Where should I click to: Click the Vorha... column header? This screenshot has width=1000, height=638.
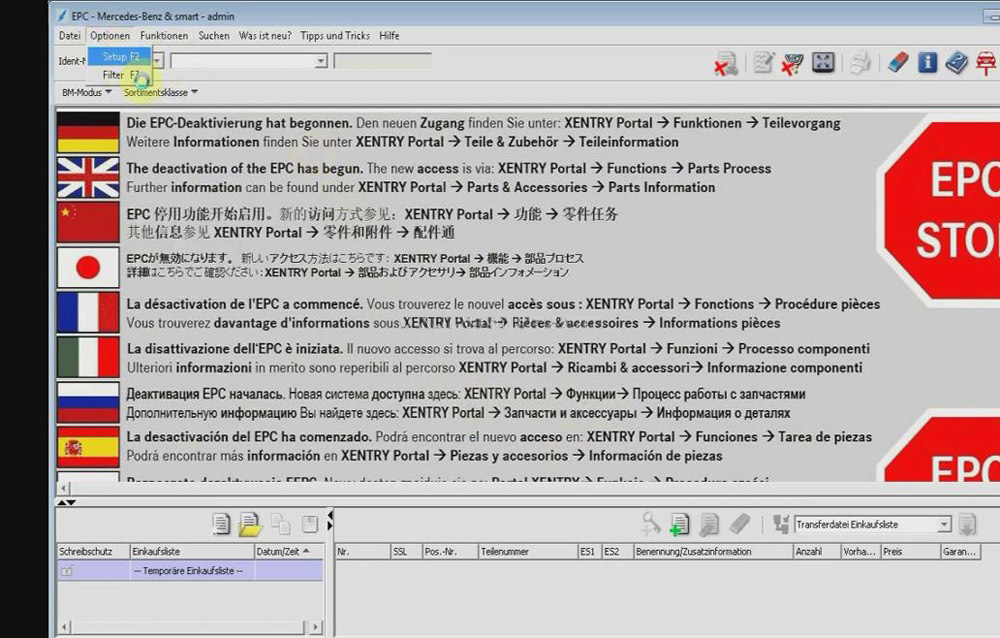[x=860, y=552]
